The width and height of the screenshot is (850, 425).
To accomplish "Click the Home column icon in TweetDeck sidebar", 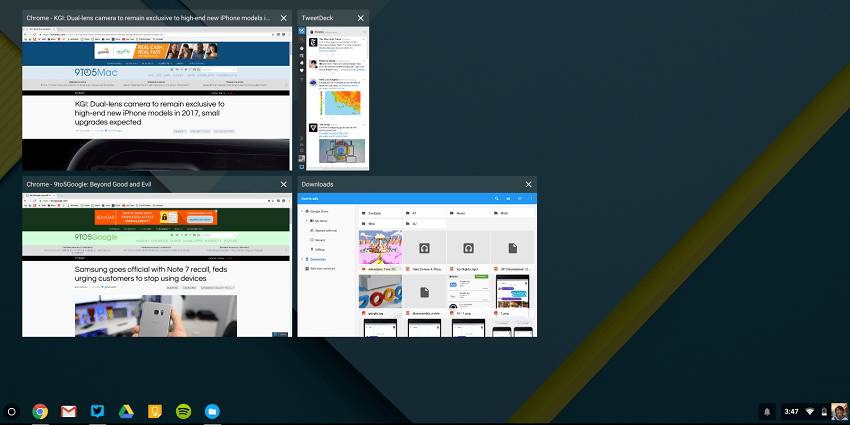I will [302, 48].
